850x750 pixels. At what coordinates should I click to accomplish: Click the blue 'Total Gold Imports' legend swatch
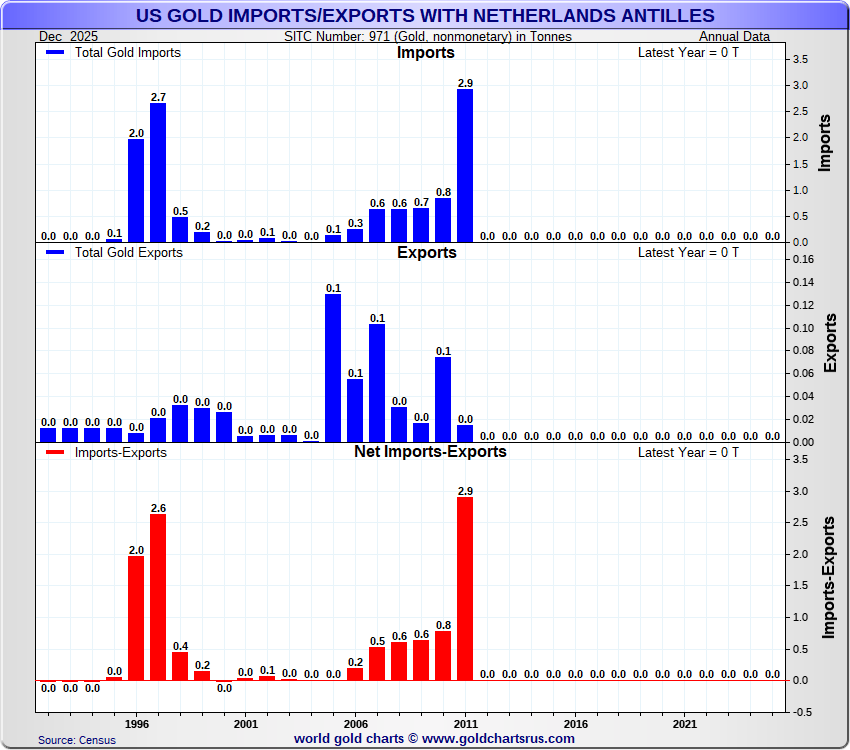click(55, 53)
